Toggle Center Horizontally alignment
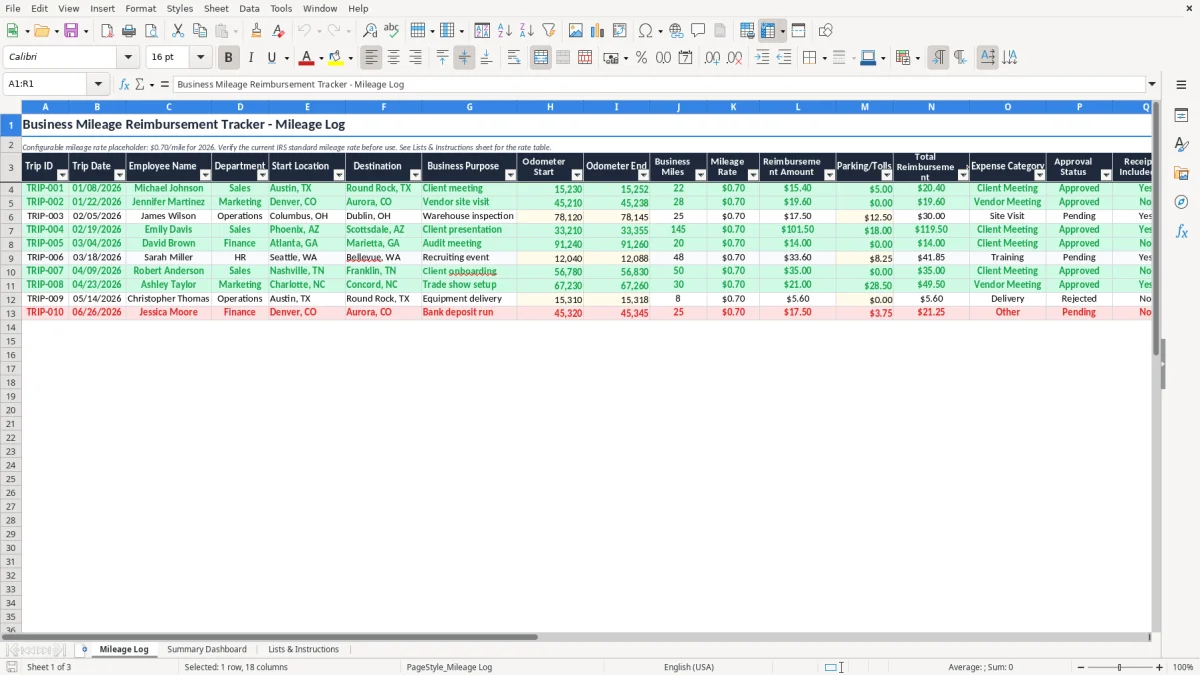 (x=394, y=58)
